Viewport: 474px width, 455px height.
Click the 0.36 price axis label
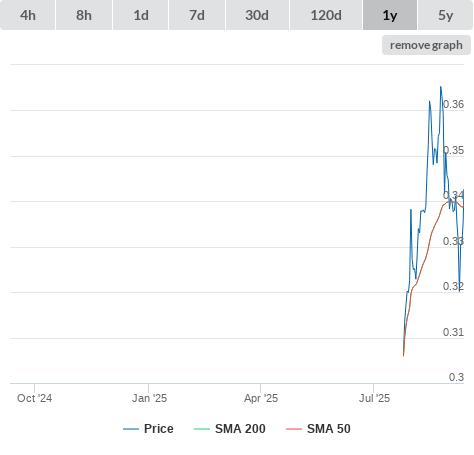(x=453, y=104)
